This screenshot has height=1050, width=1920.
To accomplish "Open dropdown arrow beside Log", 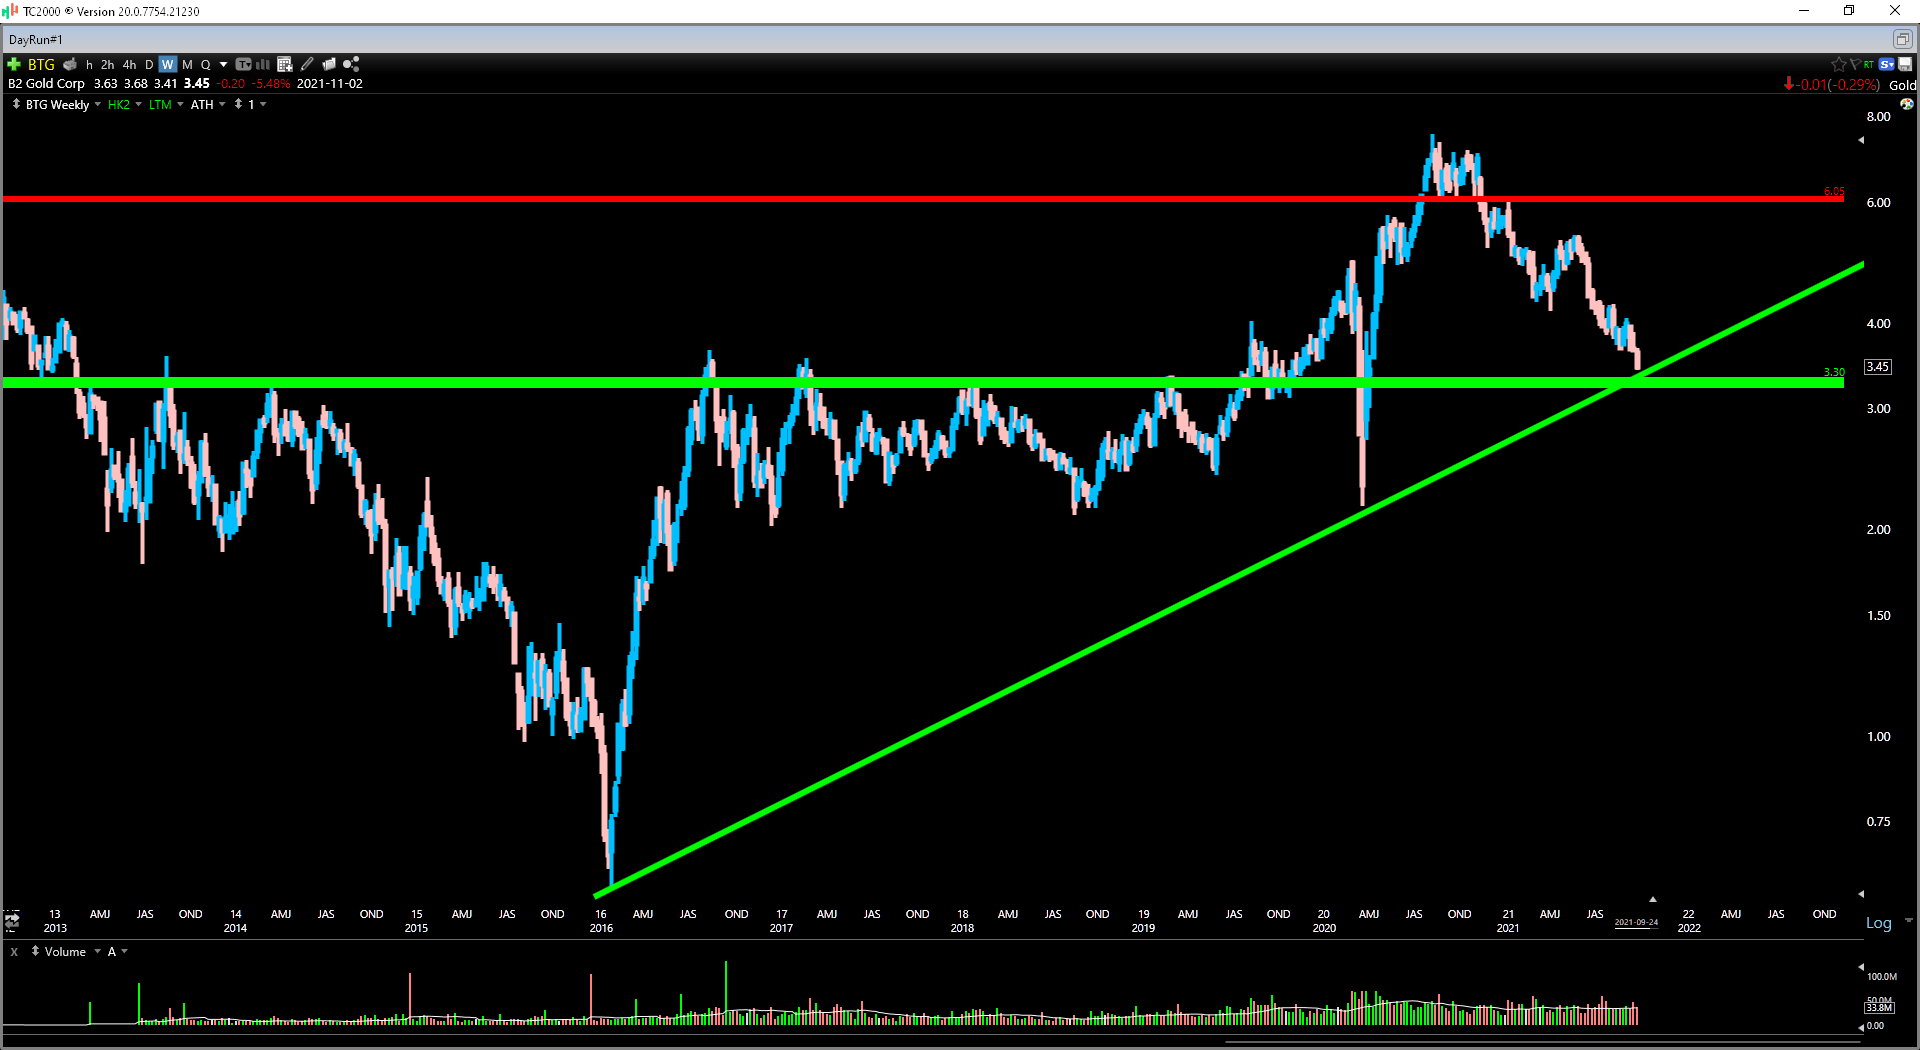I will (x=1908, y=920).
